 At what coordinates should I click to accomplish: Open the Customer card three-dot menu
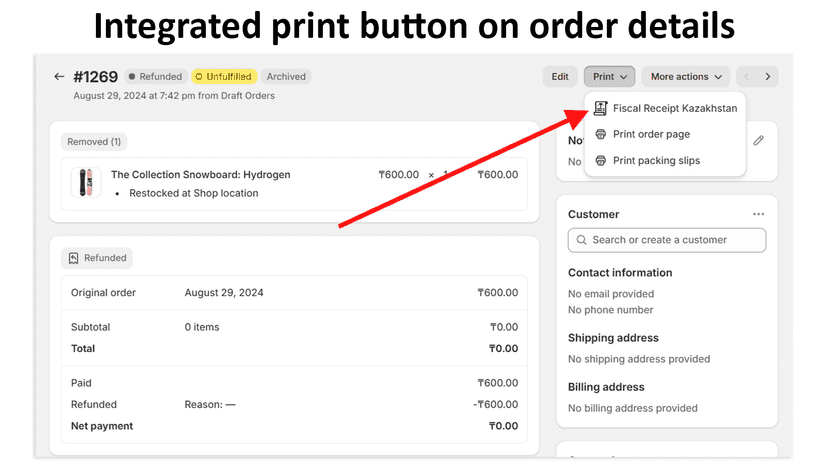click(758, 214)
